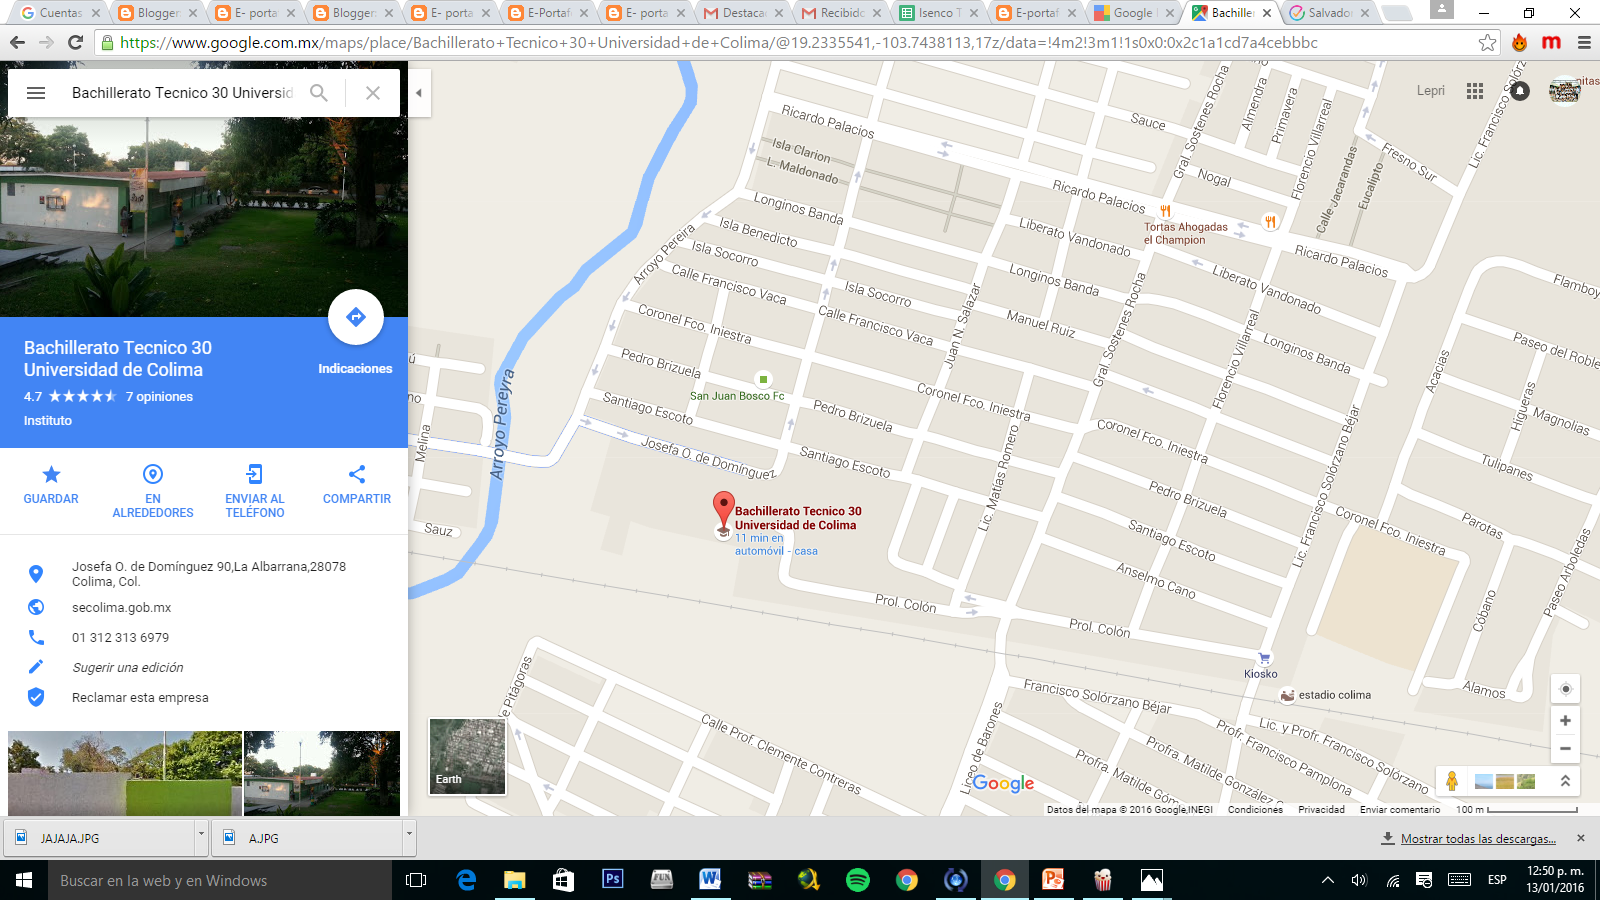Select the Street View pegman
The image size is (1600, 900).
pos(1452,781)
